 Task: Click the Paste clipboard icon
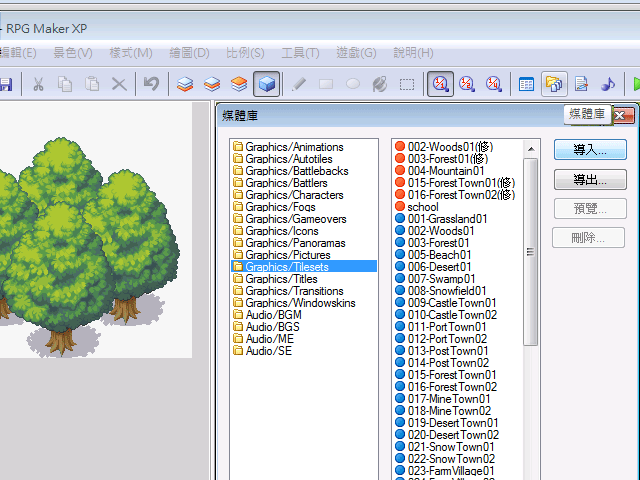92,84
